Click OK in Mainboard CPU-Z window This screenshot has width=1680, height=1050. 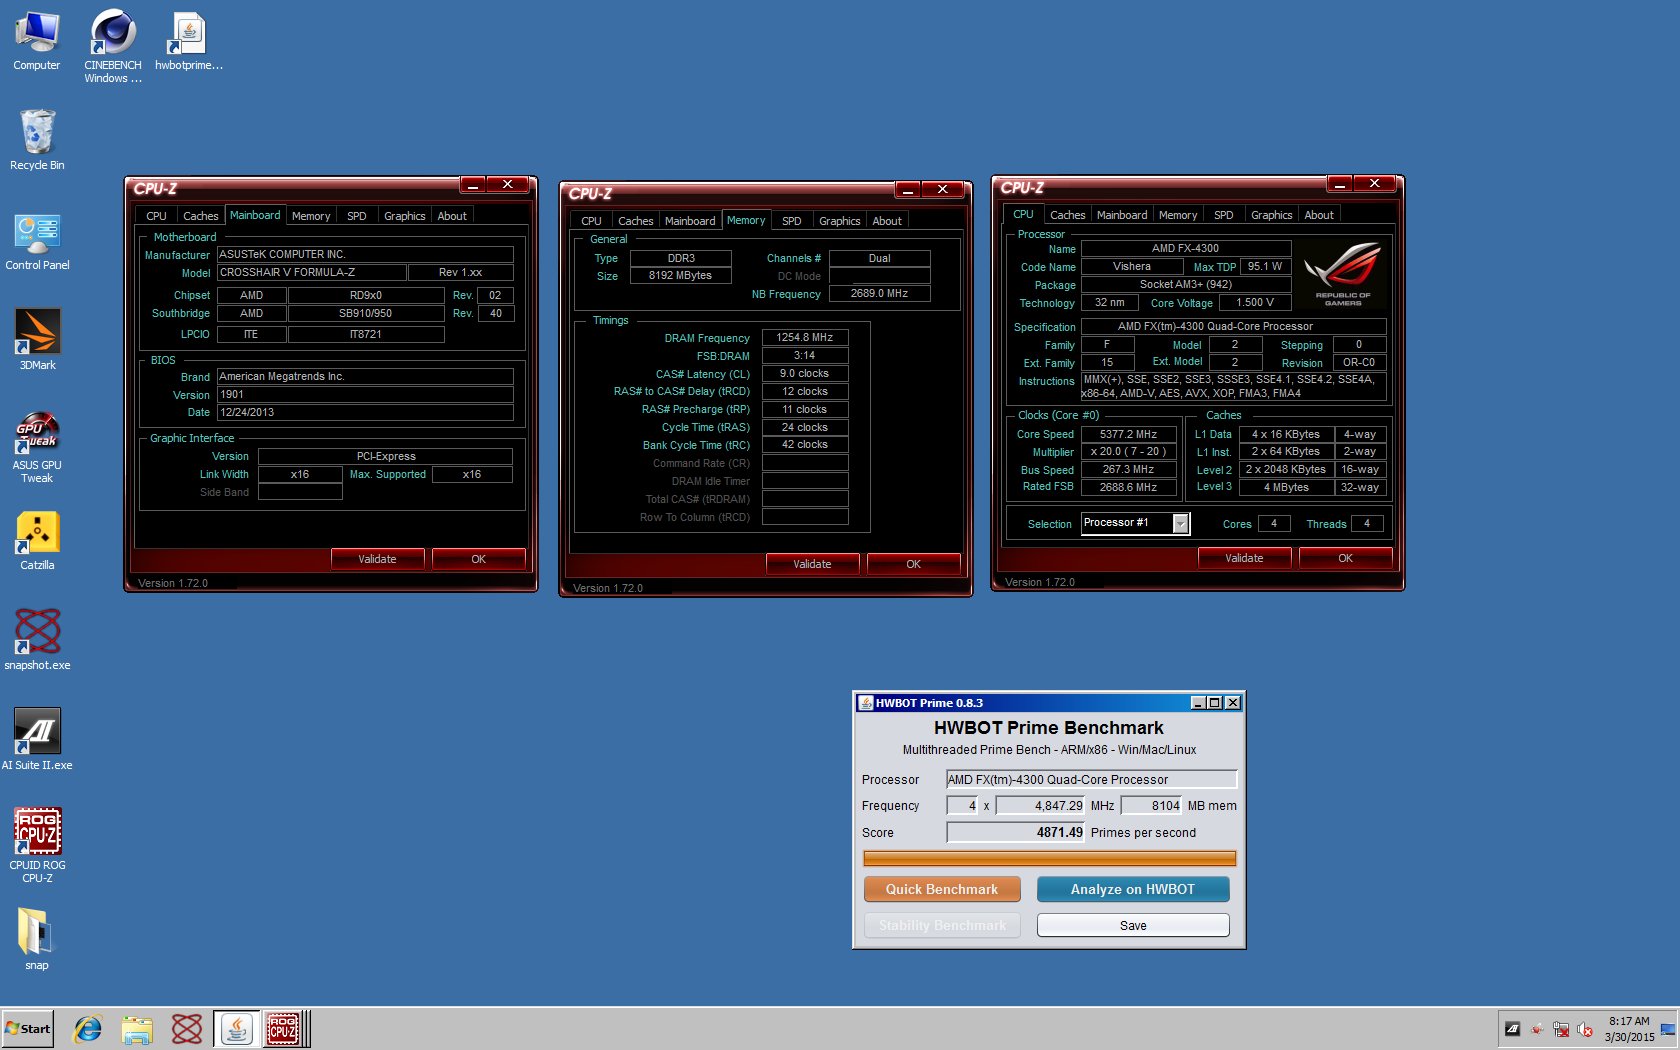click(479, 559)
